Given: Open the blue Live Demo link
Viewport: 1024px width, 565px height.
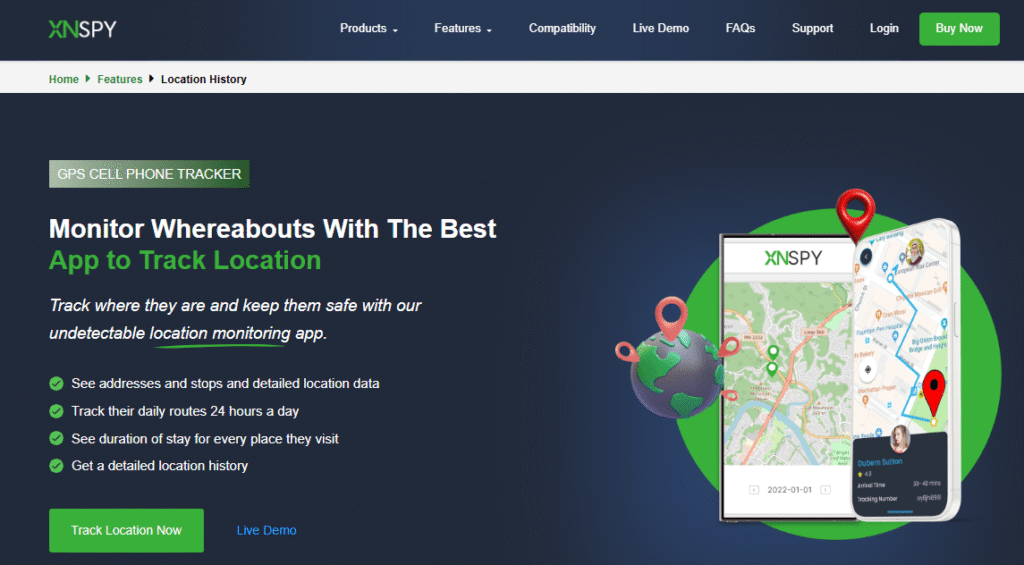Looking at the screenshot, I should pyautogui.click(x=266, y=530).
